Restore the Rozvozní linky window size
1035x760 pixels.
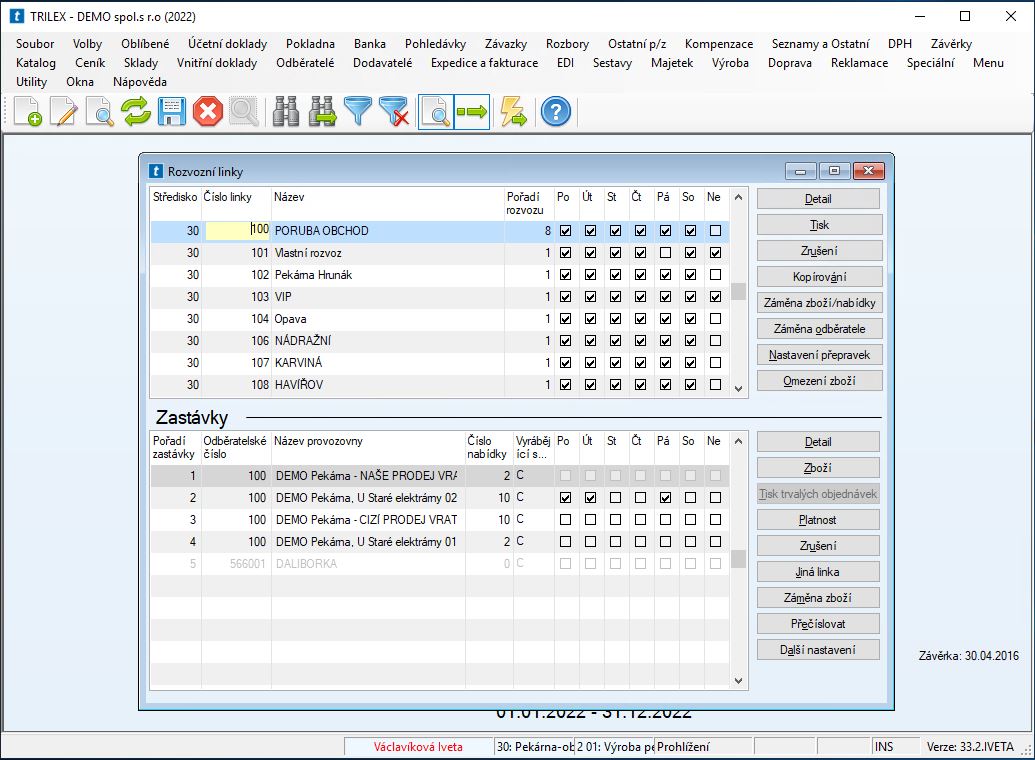(834, 171)
